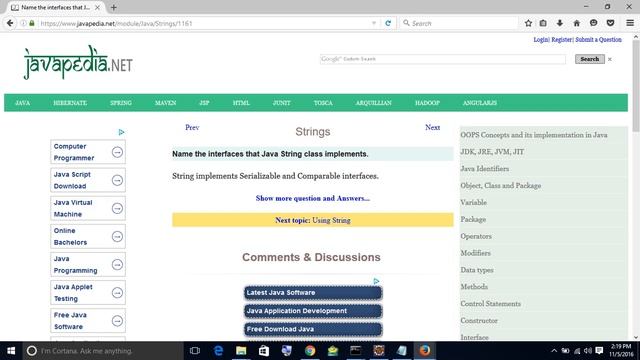
Task: Go to the Prev question
Action: pyautogui.click(x=192, y=127)
